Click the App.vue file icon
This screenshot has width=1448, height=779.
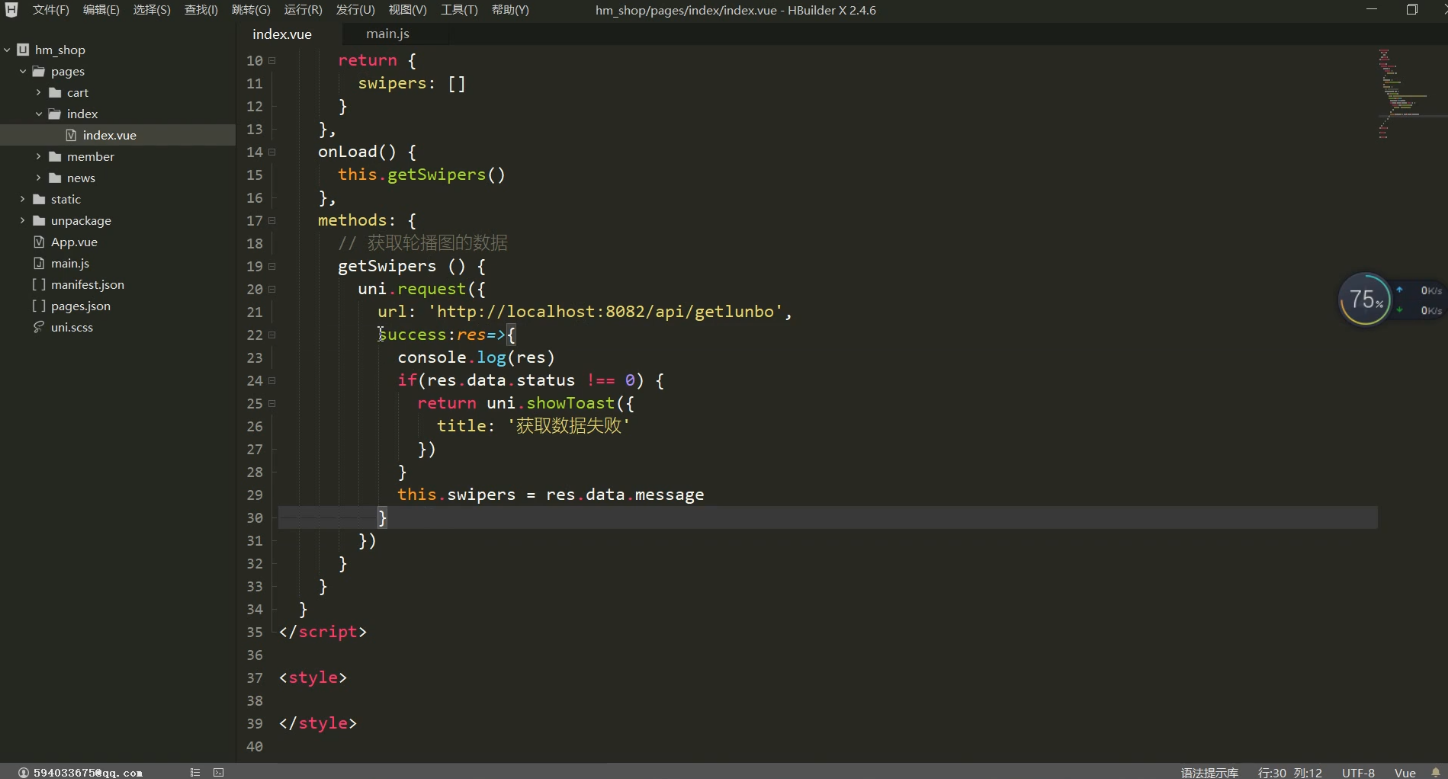click(x=39, y=242)
